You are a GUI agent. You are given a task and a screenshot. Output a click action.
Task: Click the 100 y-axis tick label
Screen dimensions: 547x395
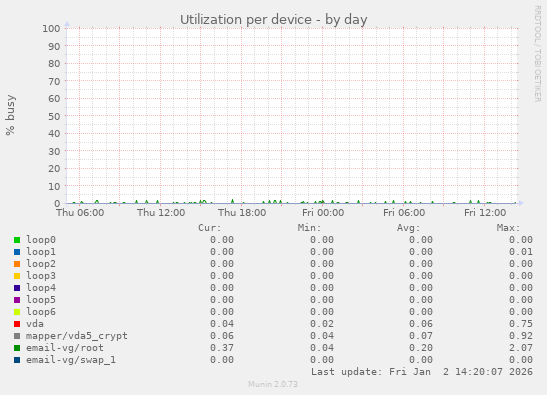[51, 29]
